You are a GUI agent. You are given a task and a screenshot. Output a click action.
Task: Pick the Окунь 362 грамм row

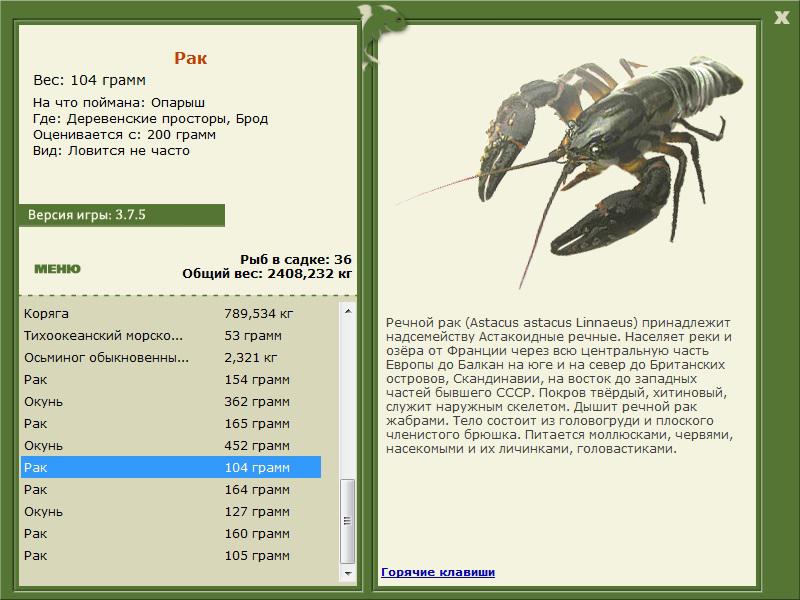click(x=170, y=401)
